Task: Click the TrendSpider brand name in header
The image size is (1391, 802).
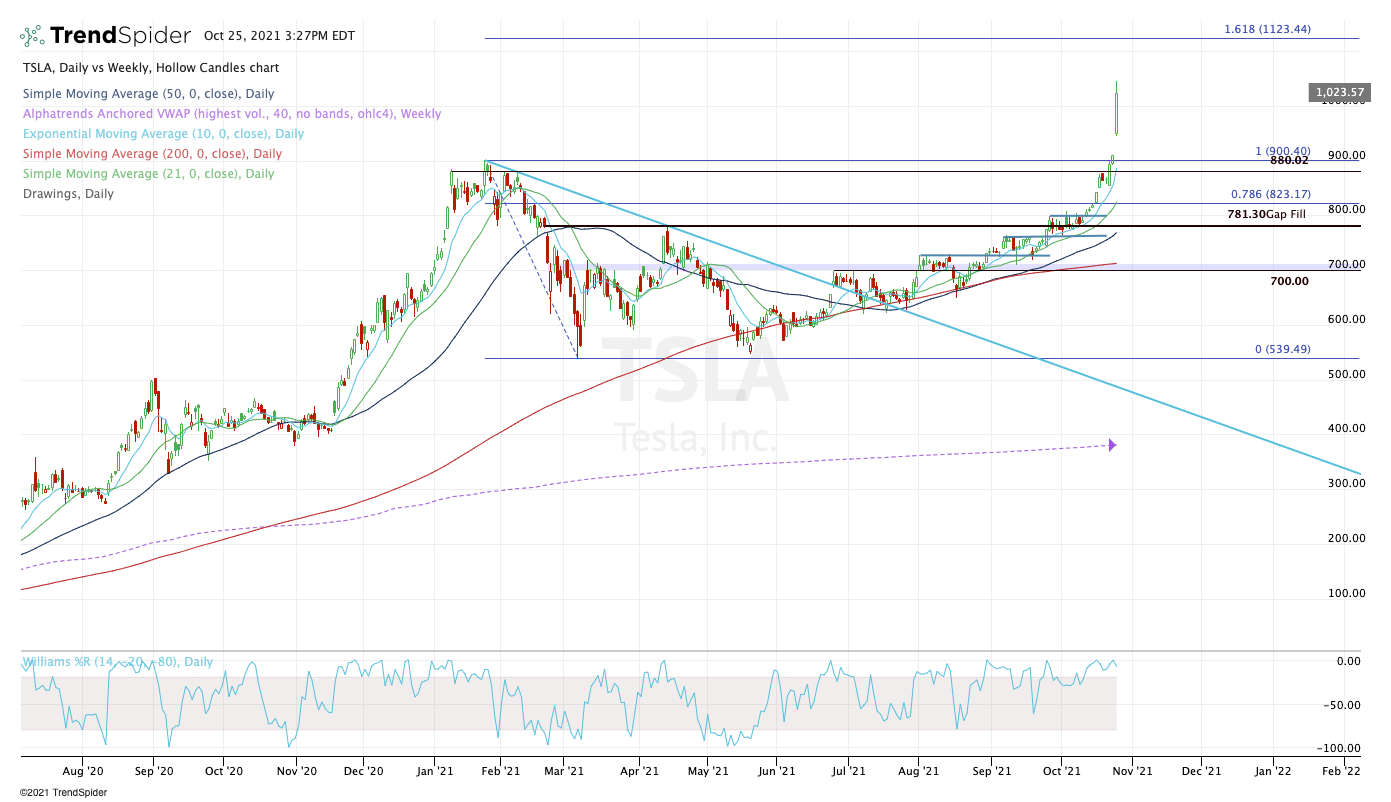Action: tap(120, 36)
